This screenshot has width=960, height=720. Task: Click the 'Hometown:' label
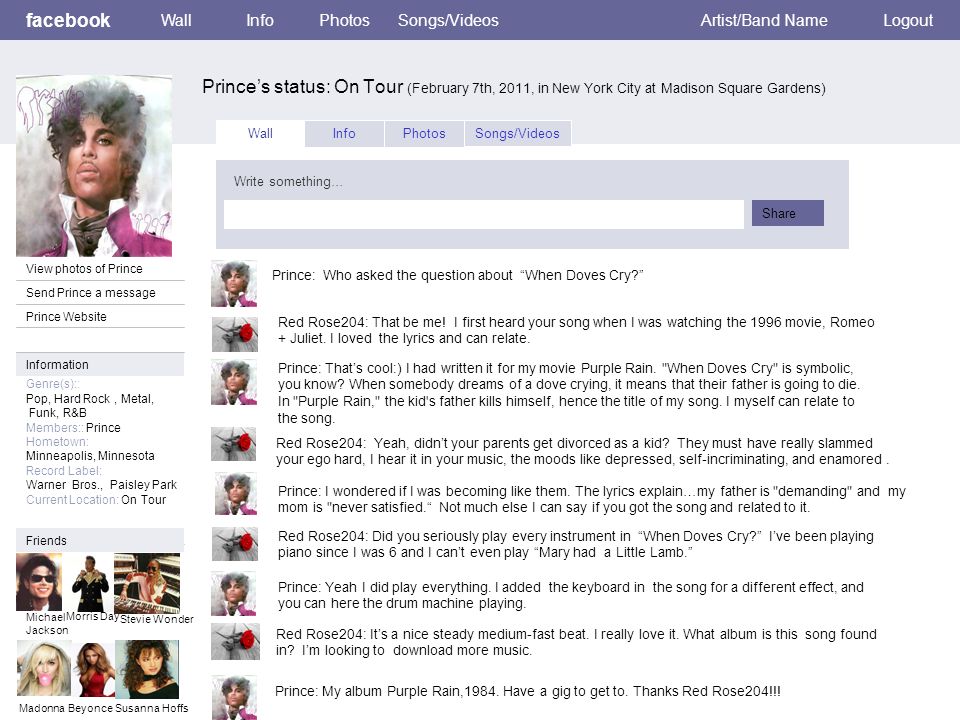[57, 441]
